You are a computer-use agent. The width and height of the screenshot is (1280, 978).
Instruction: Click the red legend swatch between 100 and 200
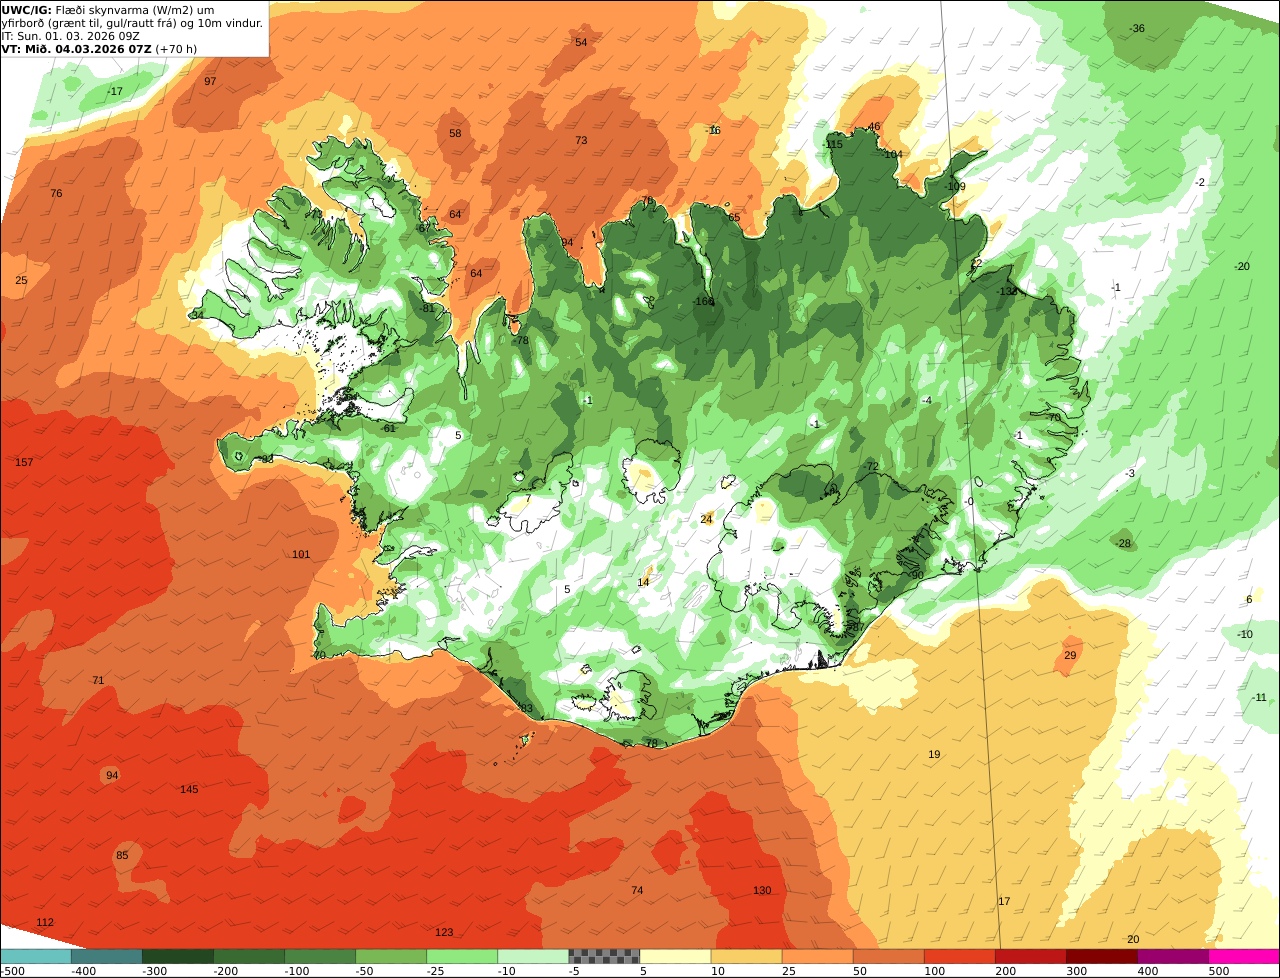958,956
